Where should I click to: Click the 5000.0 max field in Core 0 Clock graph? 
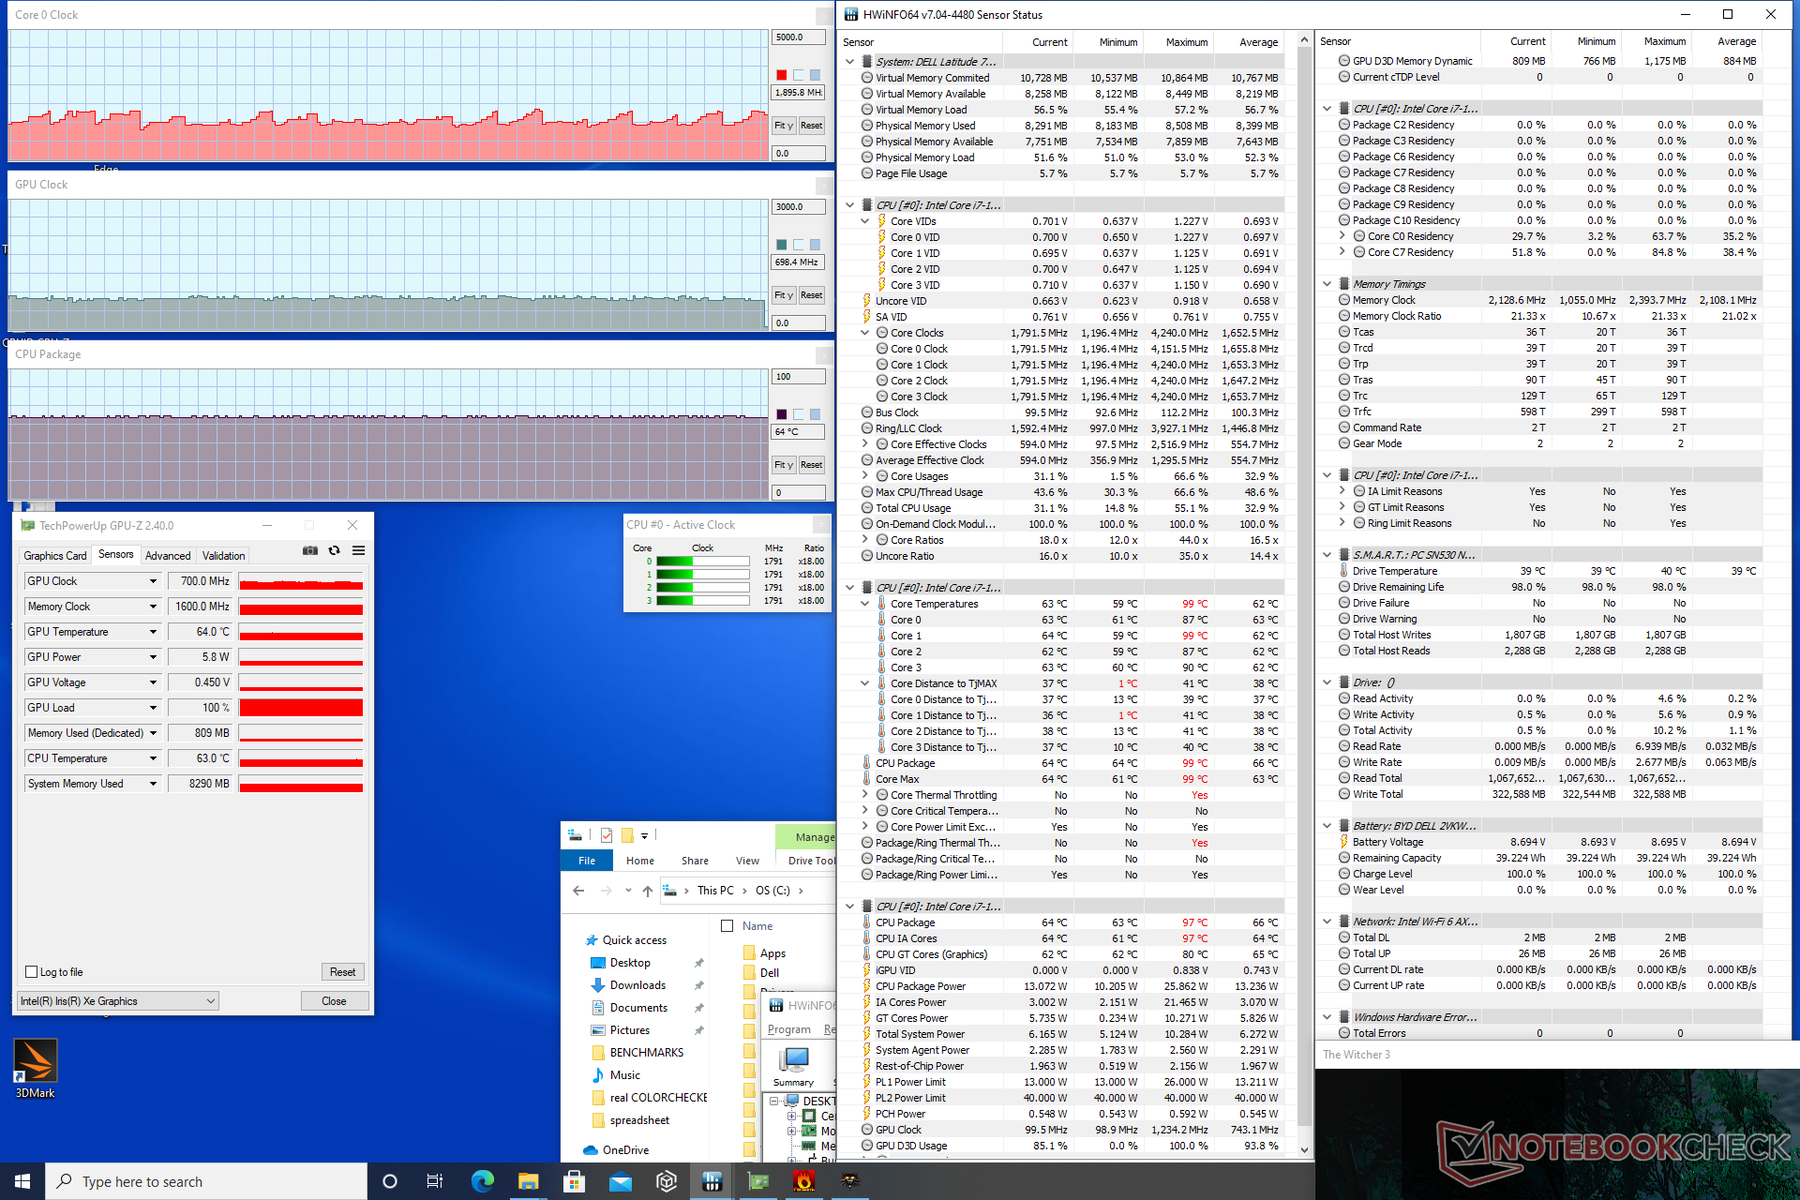pyautogui.click(x=798, y=37)
